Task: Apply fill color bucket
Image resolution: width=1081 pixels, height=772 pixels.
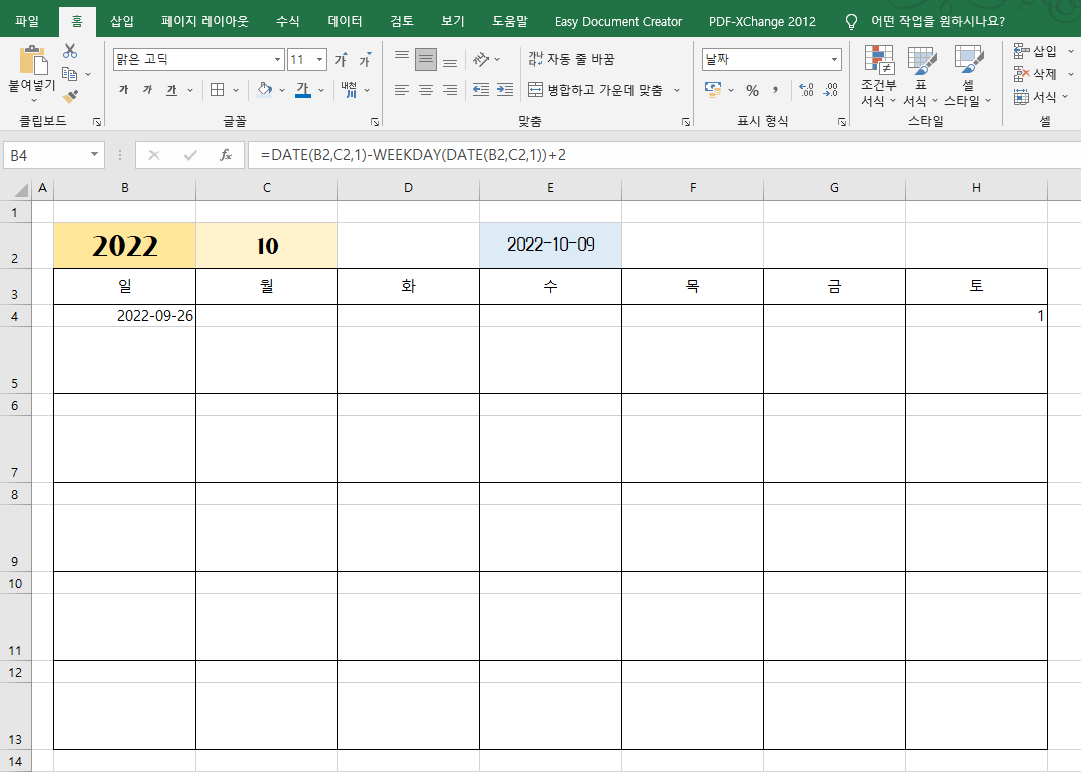Action: (x=265, y=90)
